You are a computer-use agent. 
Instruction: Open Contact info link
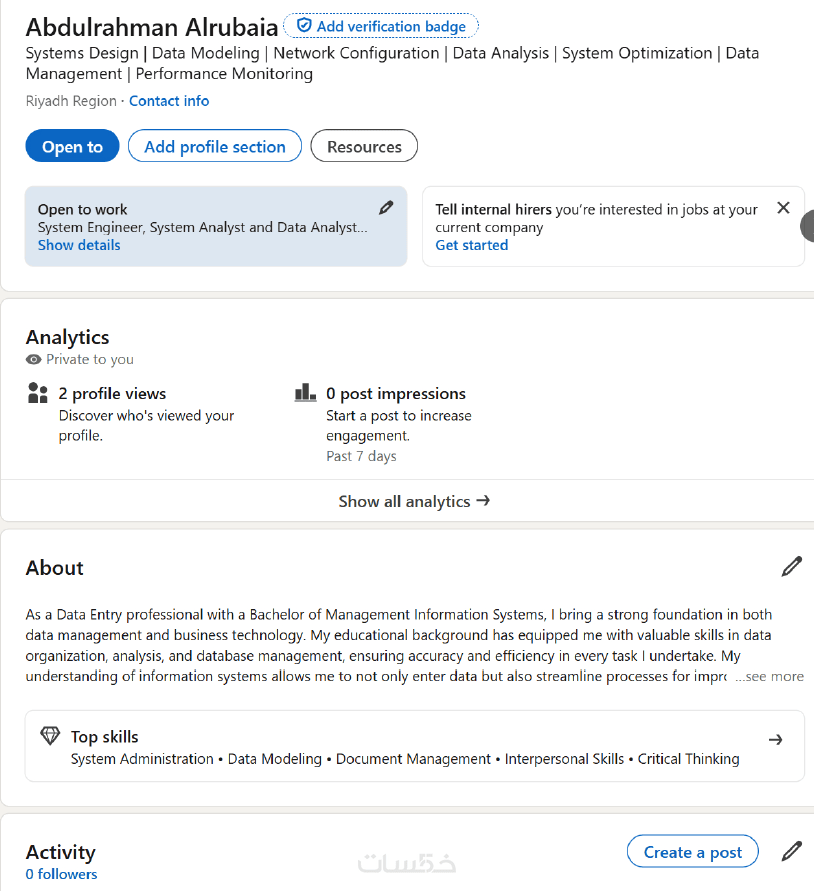coord(169,101)
